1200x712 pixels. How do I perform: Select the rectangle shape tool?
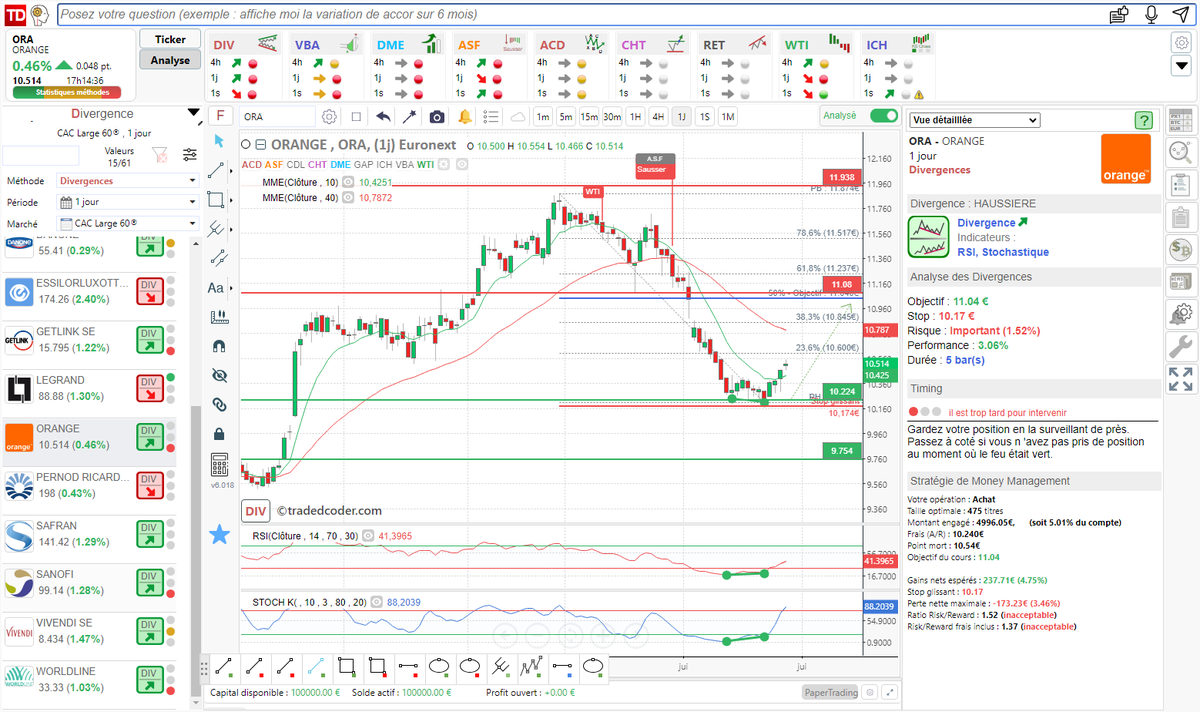pos(215,200)
